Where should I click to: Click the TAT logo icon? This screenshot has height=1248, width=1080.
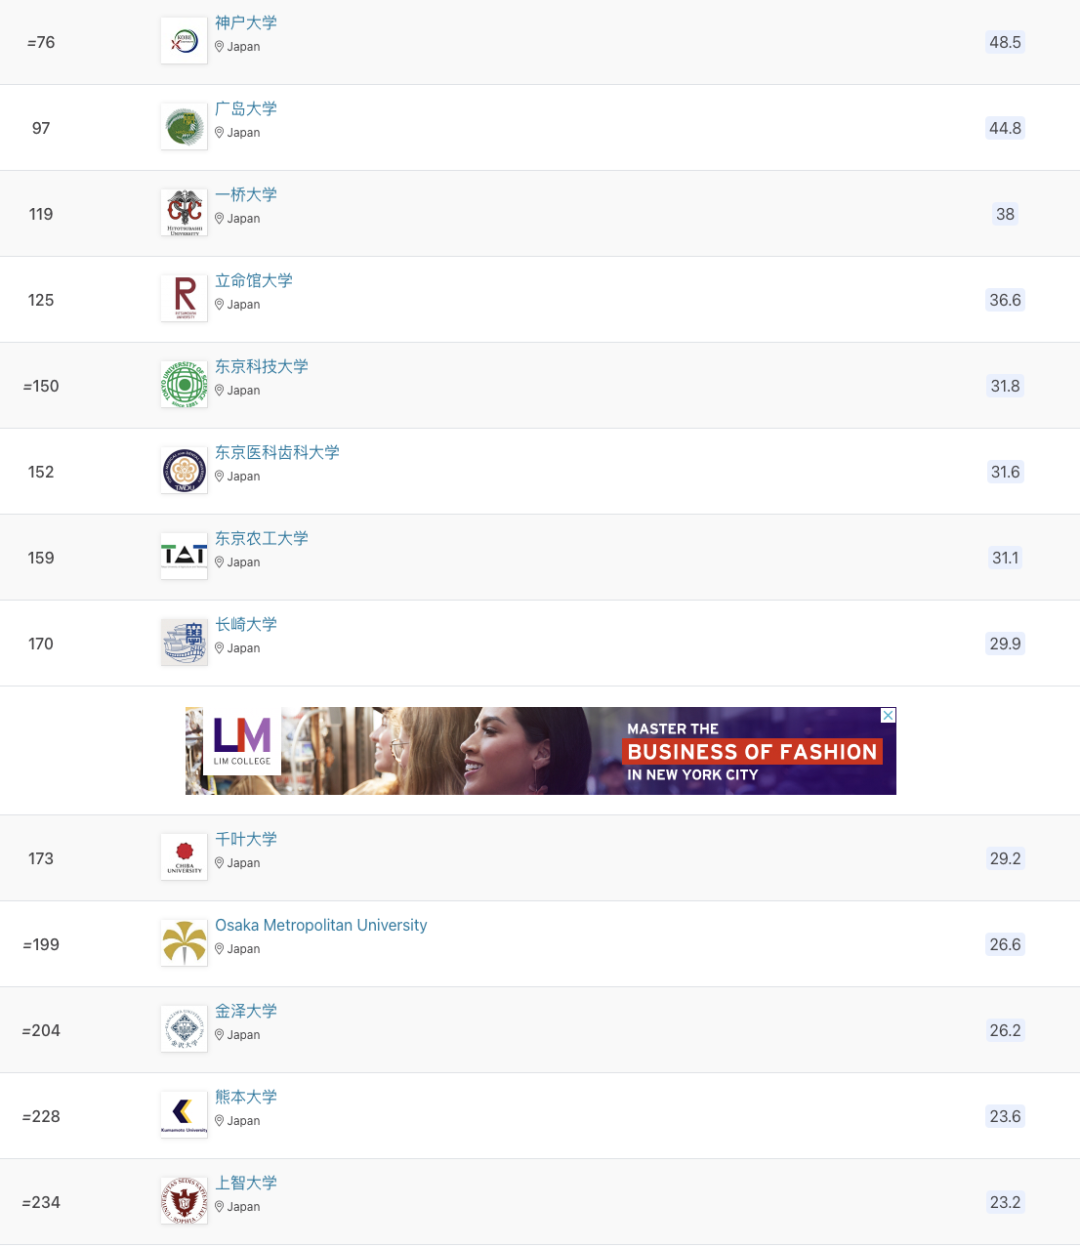184,558
